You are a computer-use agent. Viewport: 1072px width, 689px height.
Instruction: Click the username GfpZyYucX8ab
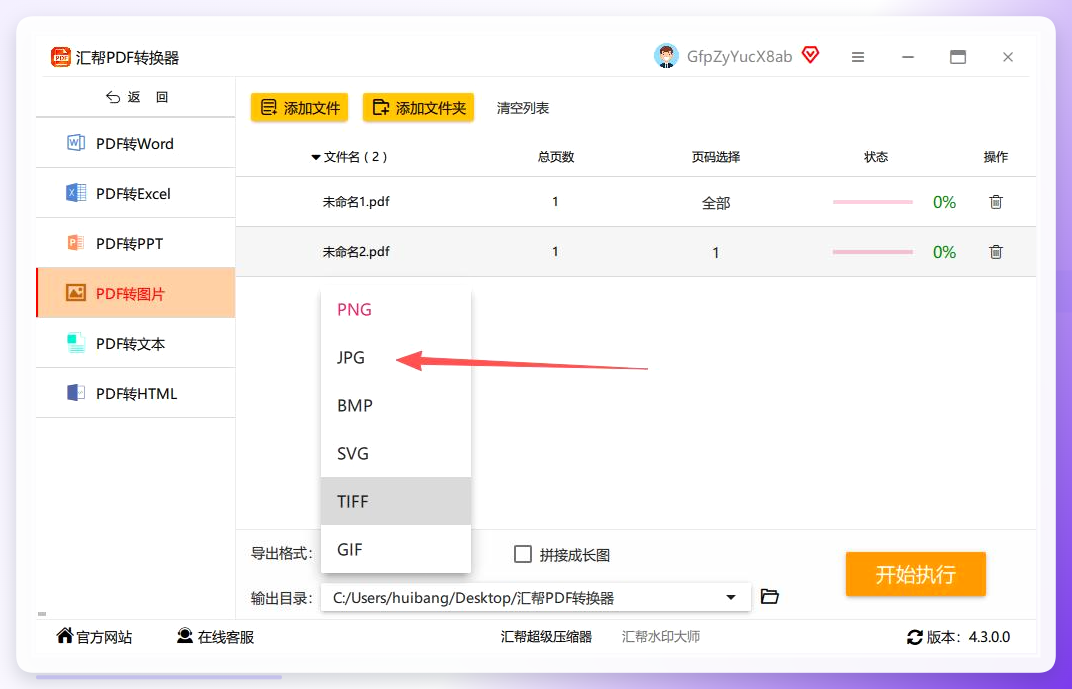click(740, 57)
